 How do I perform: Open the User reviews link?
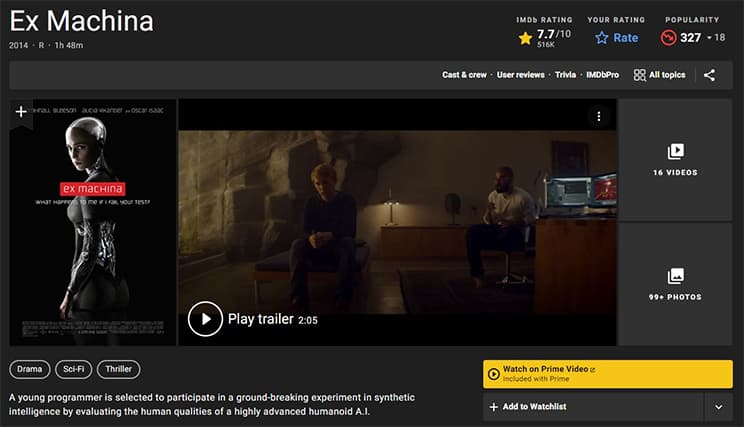(521, 75)
